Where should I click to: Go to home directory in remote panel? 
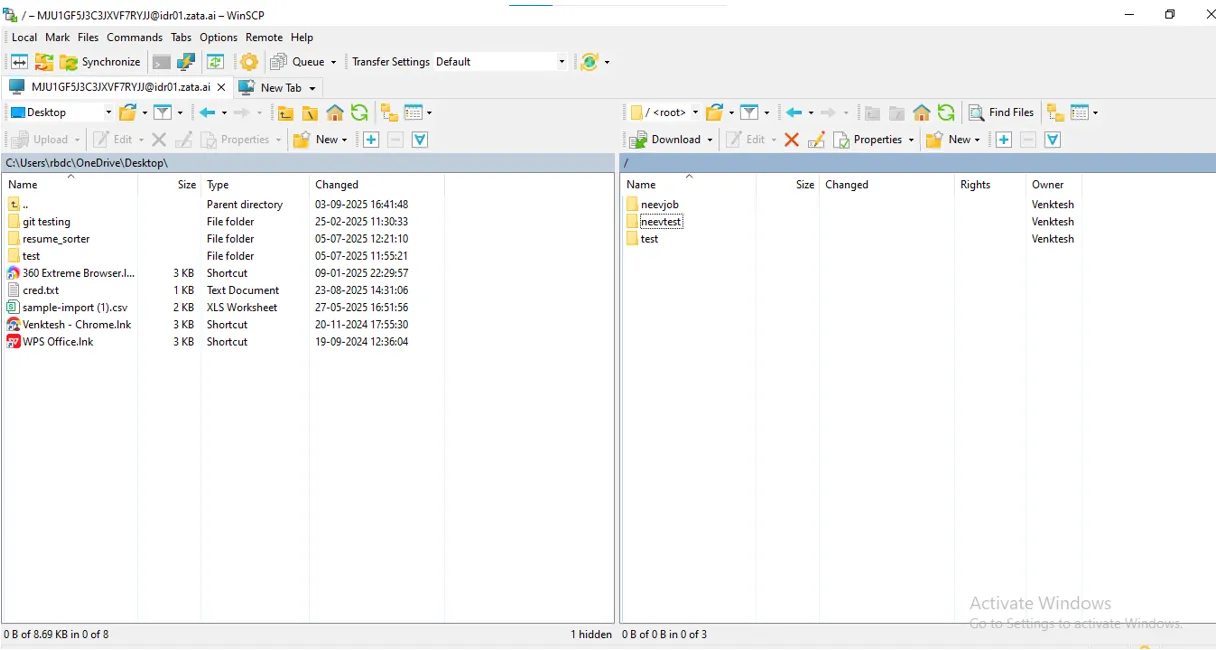click(x=922, y=113)
